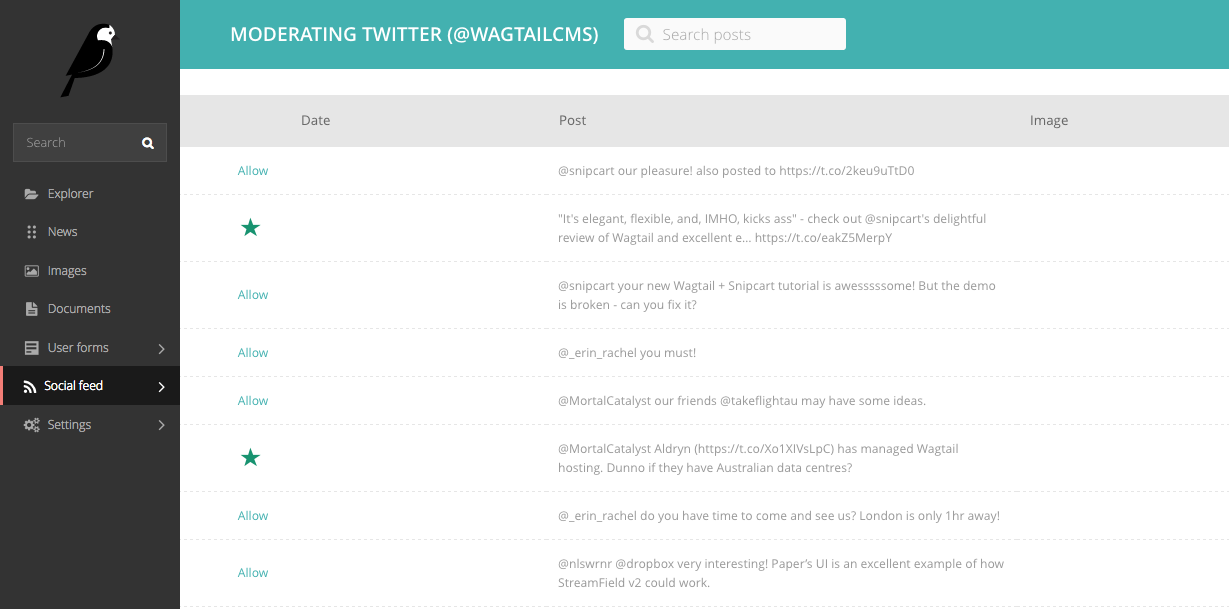Expand the User forms submenu arrow
1229x609 pixels.
[162, 348]
